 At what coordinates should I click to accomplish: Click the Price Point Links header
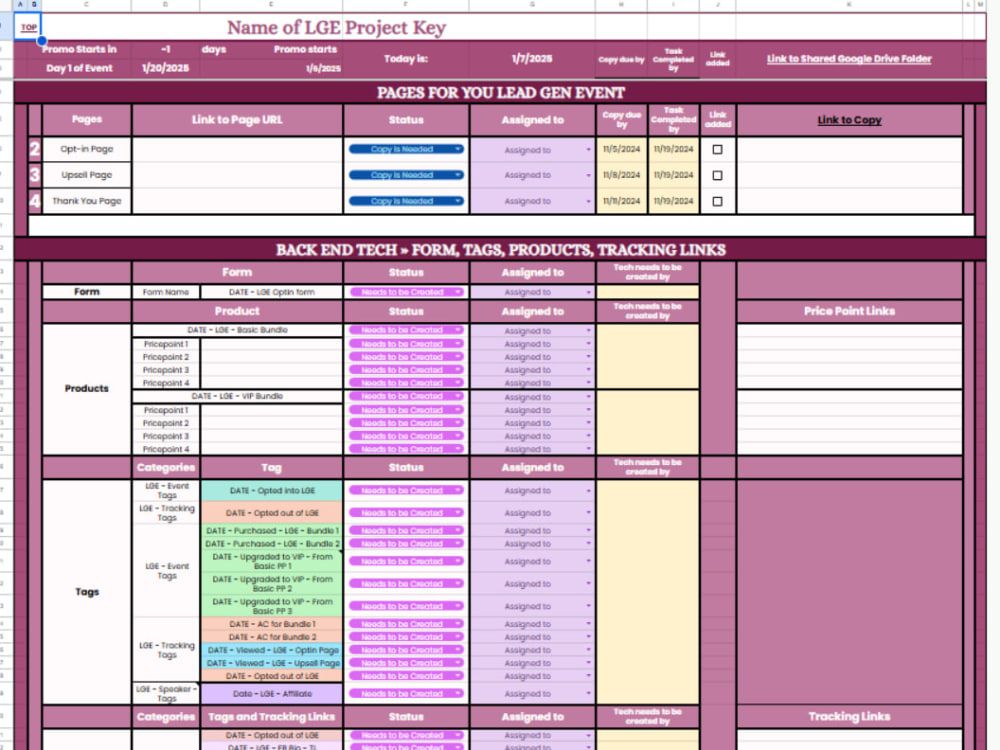pyautogui.click(x=849, y=311)
